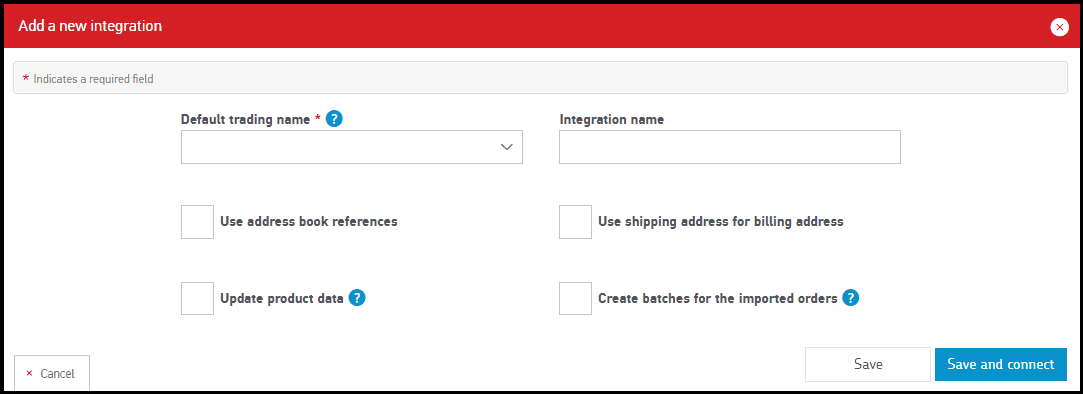The width and height of the screenshot is (1083, 394).
Task: Open the Default trading name dropdown
Action: (352, 147)
